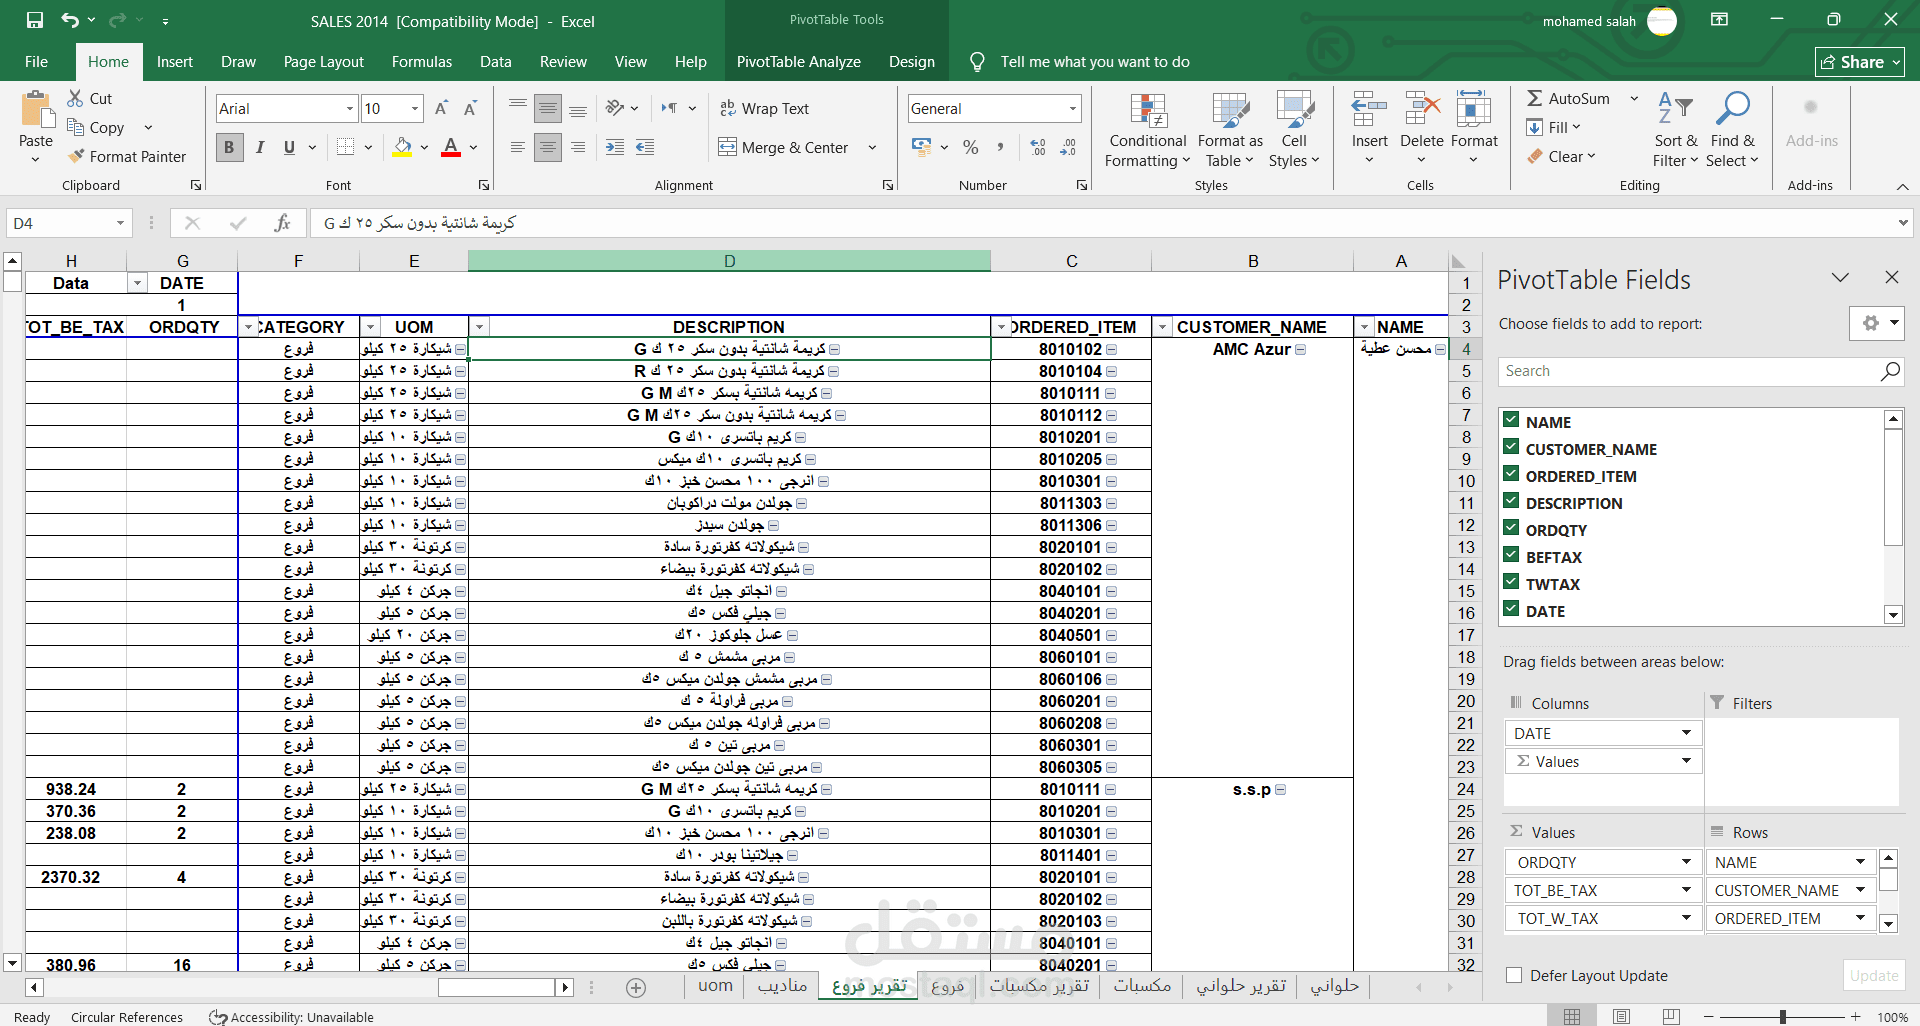1920x1026 pixels.
Task: Click the Share button
Action: point(1860,62)
